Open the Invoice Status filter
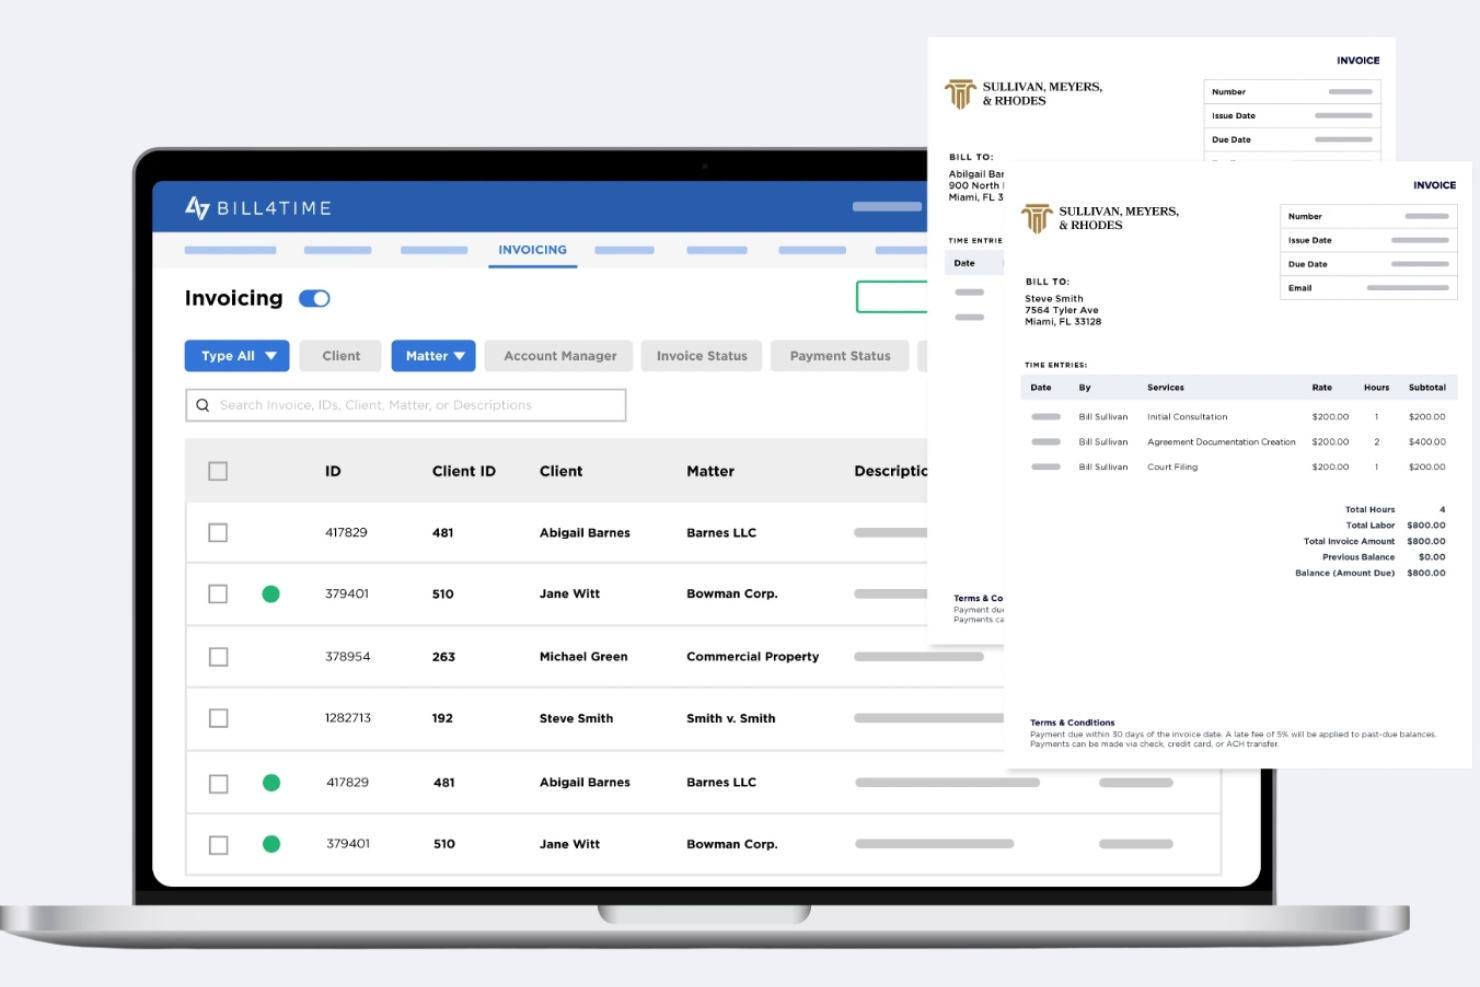 click(701, 355)
